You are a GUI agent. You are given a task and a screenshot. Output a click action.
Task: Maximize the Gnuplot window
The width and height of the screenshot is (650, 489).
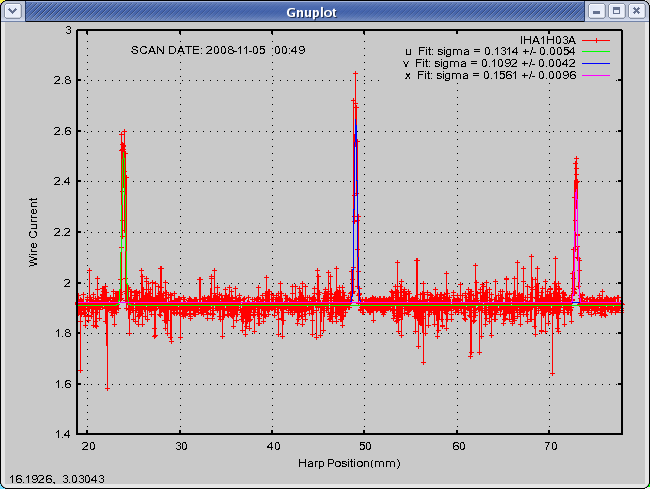(x=616, y=11)
